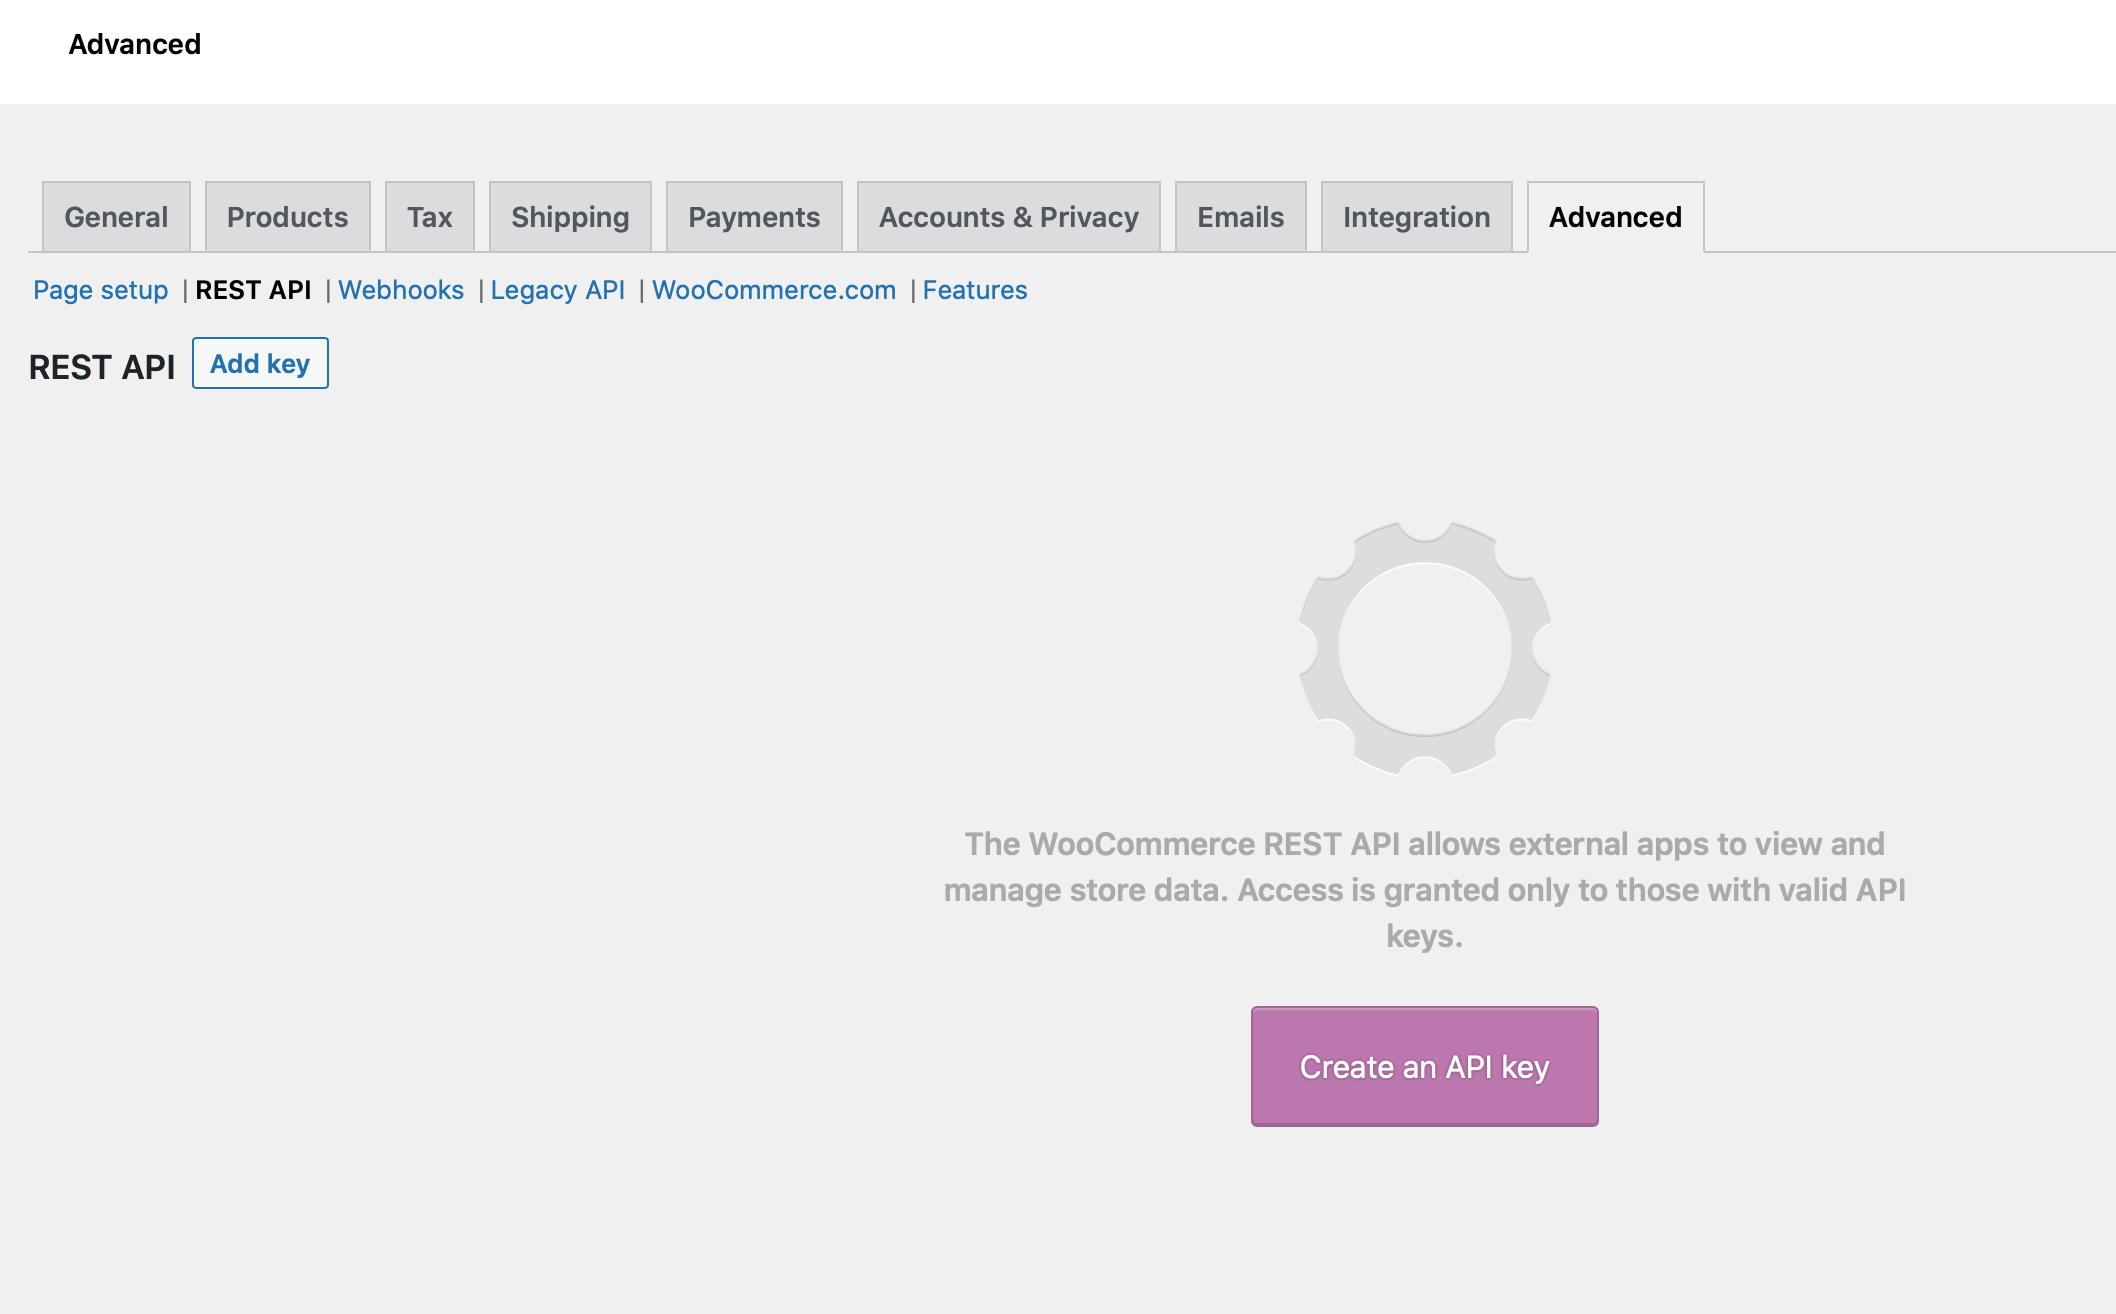Switch to the Emails tab
Image resolution: width=2116 pixels, height=1314 pixels.
pos(1241,217)
